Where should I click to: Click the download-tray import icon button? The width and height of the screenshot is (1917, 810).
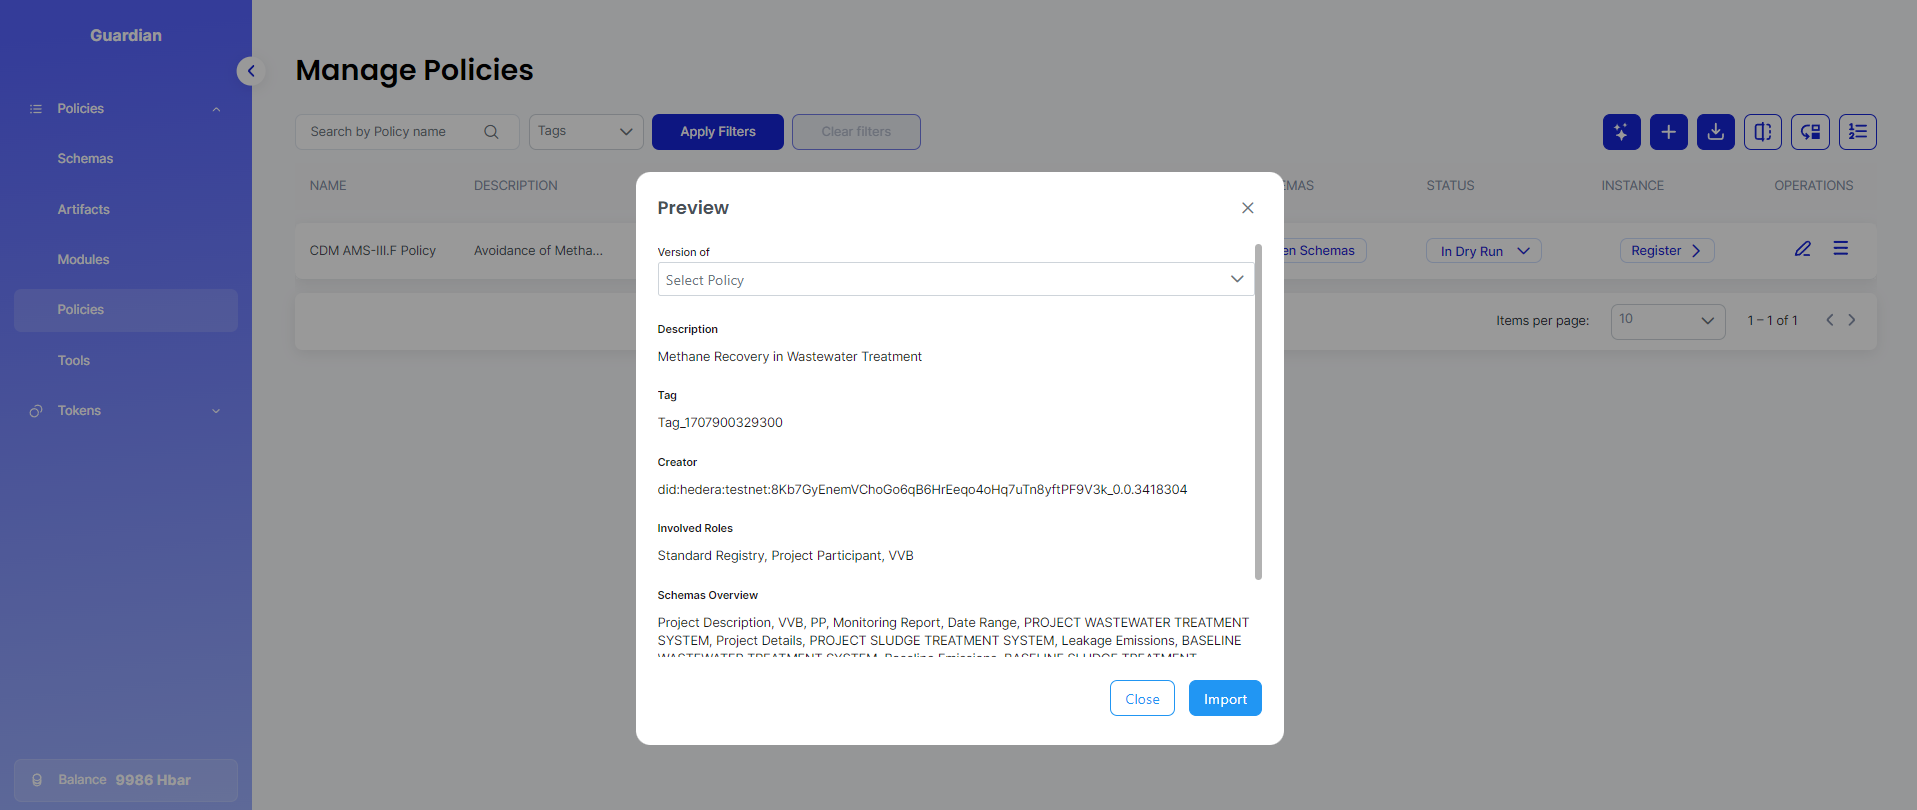[x=1715, y=132]
